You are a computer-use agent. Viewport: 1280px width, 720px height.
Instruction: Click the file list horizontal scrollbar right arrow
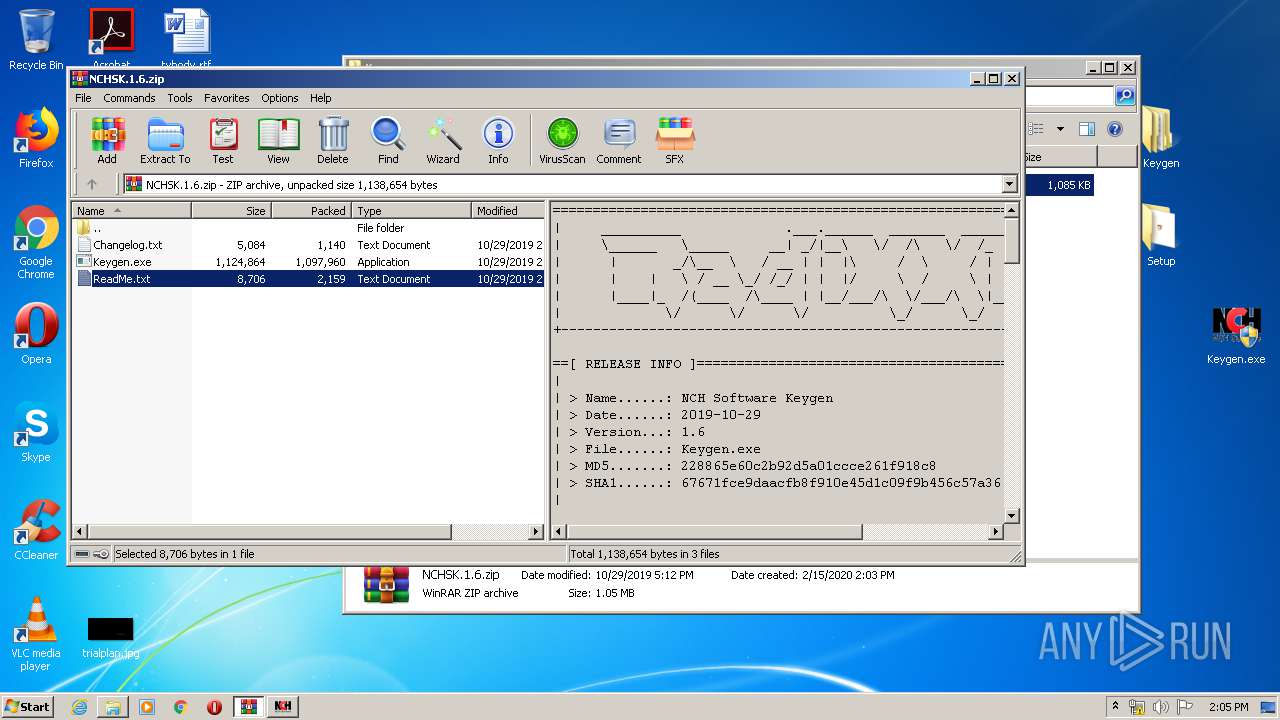point(536,532)
